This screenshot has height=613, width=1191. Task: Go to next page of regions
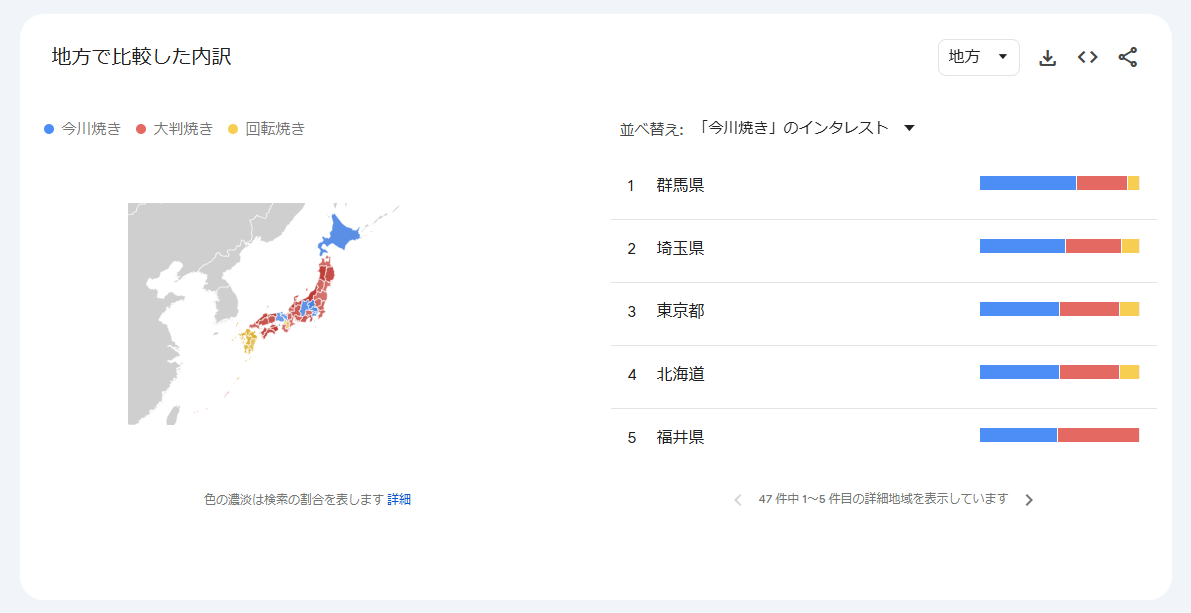pyautogui.click(x=1029, y=500)
